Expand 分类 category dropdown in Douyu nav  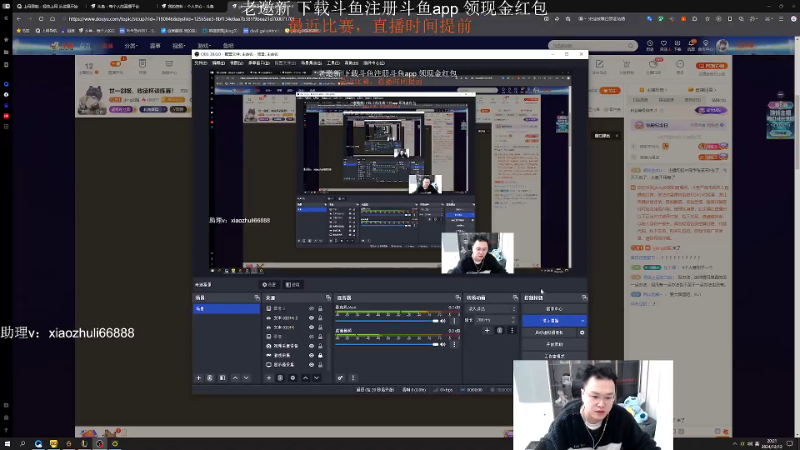click(x=131, y=46)
